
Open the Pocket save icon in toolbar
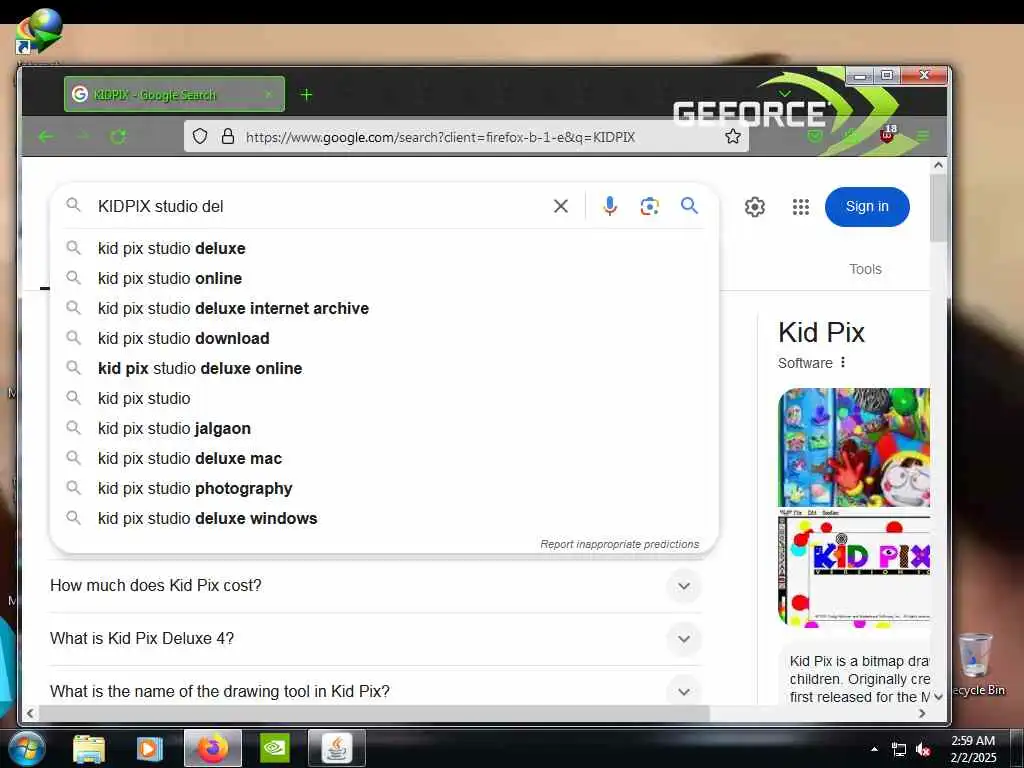coord(814,136)
